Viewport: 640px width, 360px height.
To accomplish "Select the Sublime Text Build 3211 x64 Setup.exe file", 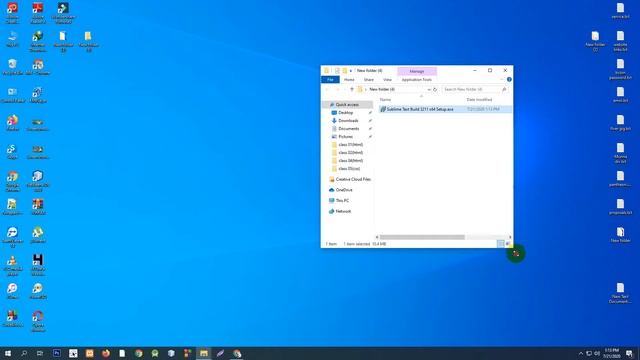I will 445,109.
